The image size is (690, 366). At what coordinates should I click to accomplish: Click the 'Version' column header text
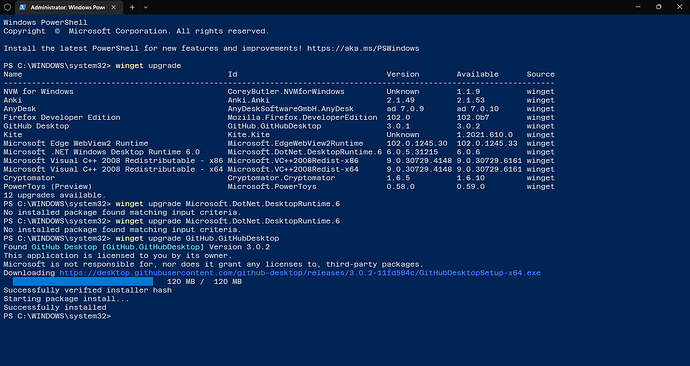tap(403, 74)
